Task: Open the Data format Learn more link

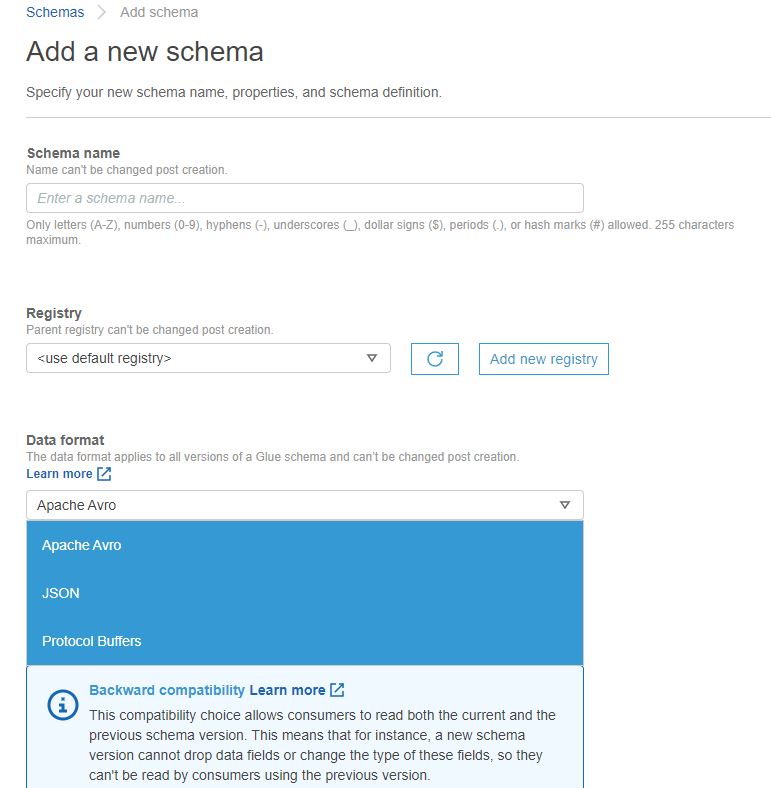Action: pyautogui.click(x=59, y=474)
